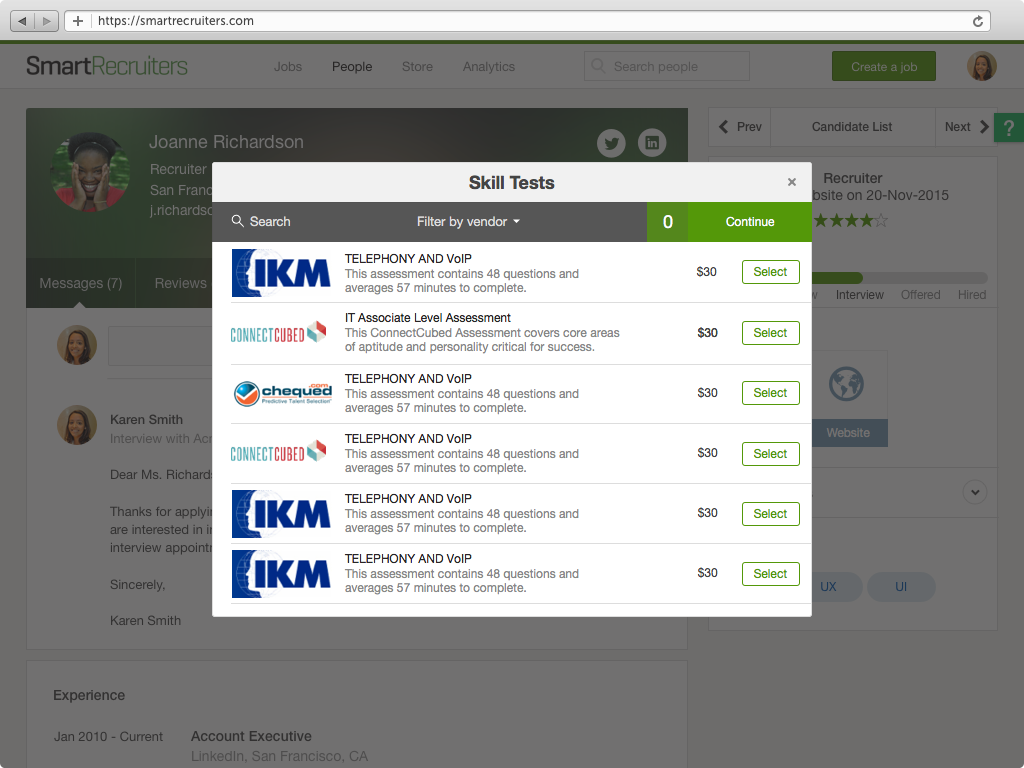Open Joanne Richardson's LinkedIn profile icon
Screen dimensions: 1024x768
point(652,142)
